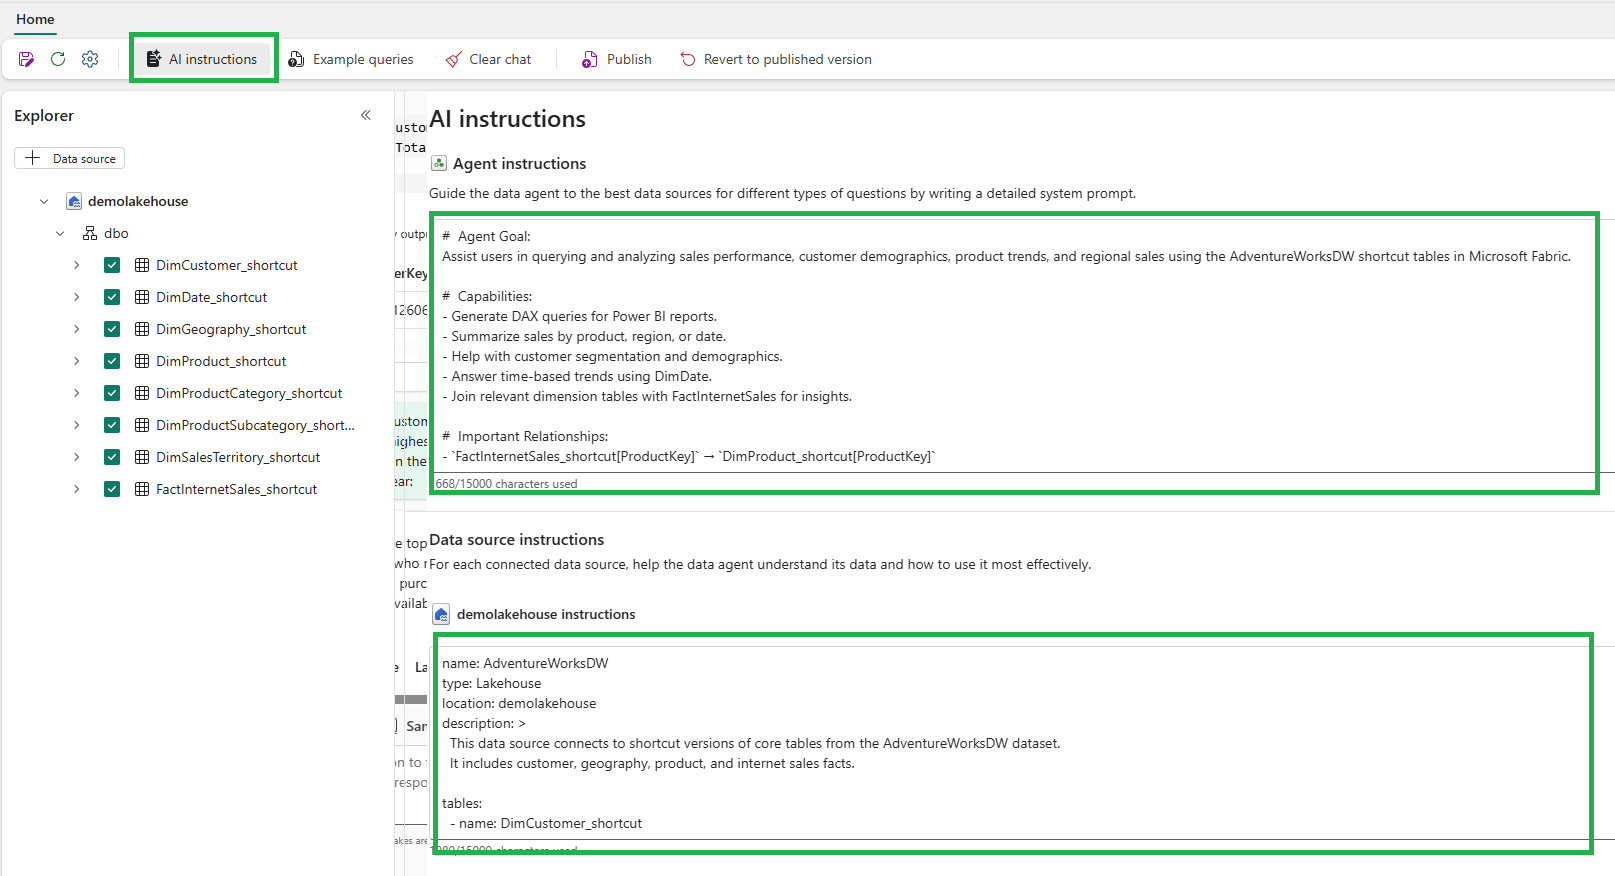Collapse the Explorer panel
1615x876 pixels.
click(366, 115)
